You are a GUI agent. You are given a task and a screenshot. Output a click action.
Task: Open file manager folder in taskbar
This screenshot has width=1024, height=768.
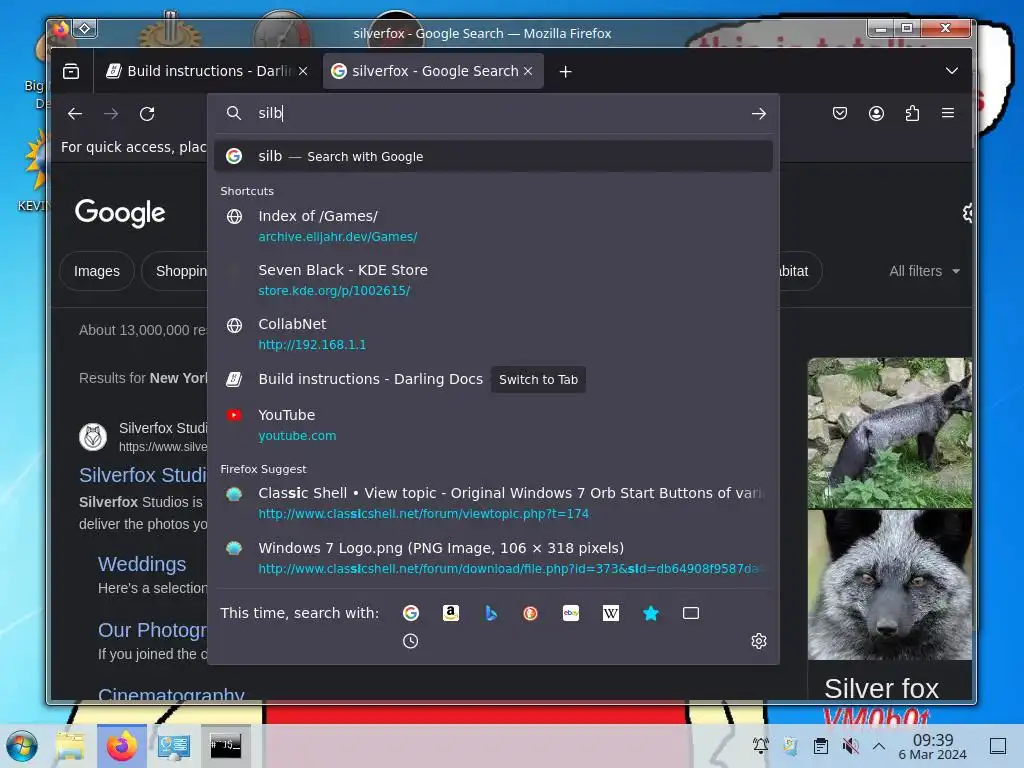click(x=70, y=746)
